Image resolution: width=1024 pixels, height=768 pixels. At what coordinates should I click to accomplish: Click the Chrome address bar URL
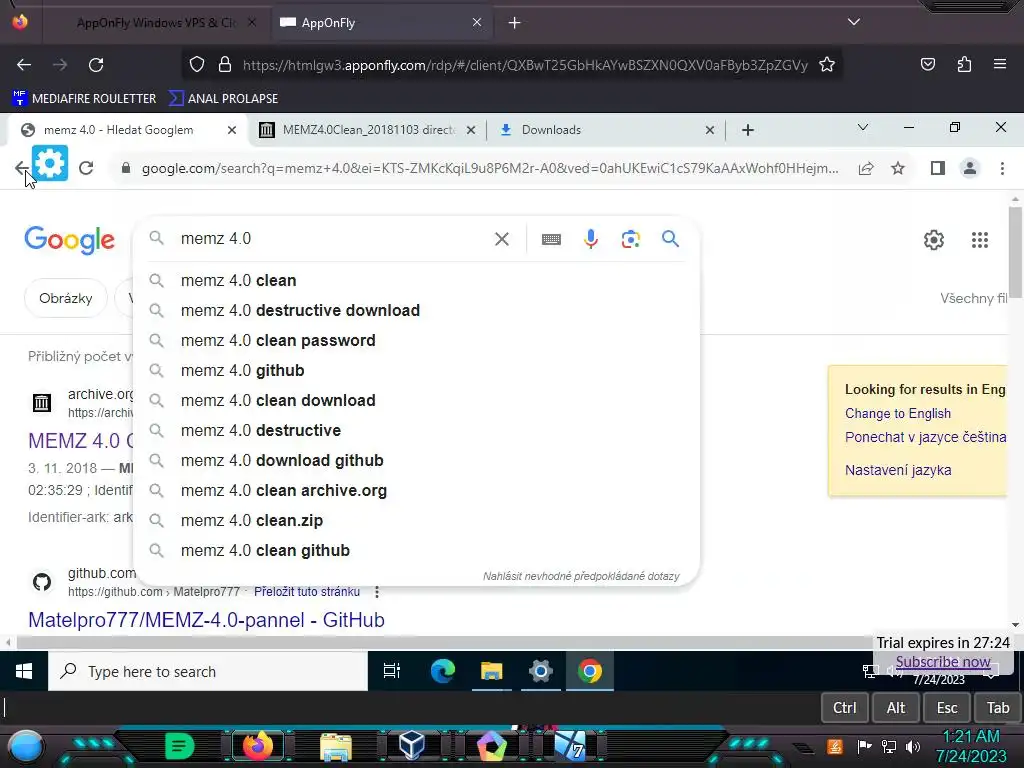pyautogui.click(x=490, y=168)
